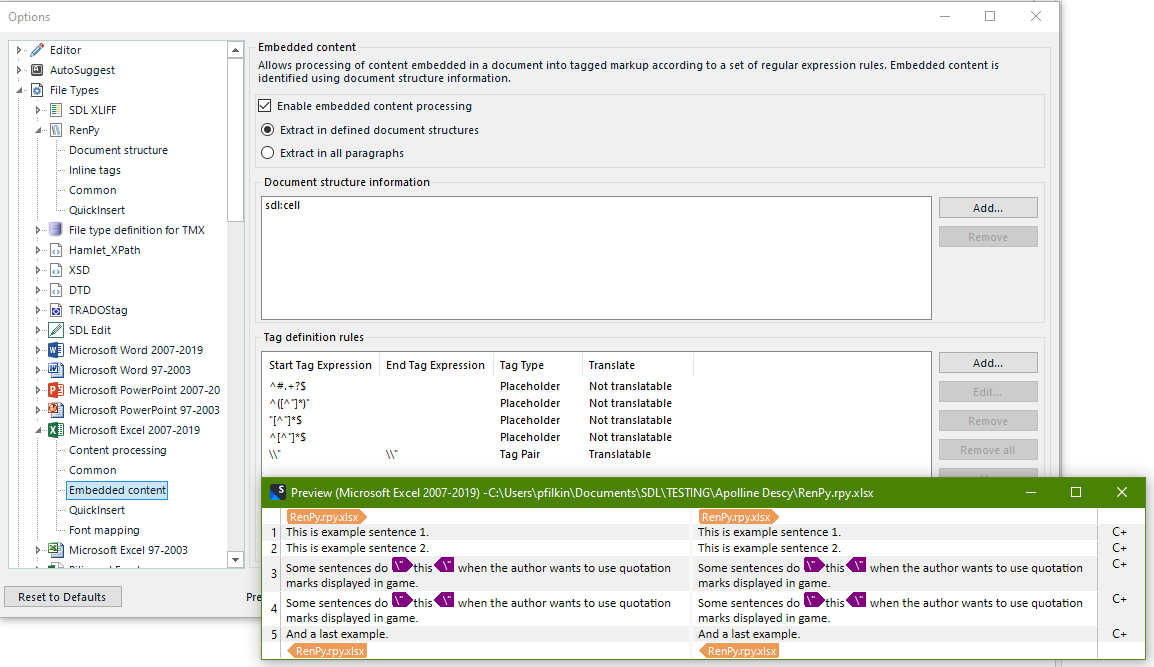
Task: Open Content processing under Excel 2007-2019
Action: (117, 450)
